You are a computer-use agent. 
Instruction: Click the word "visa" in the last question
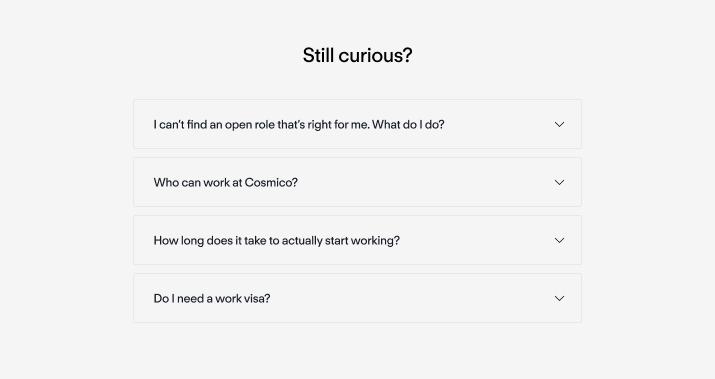click(257, 299)
